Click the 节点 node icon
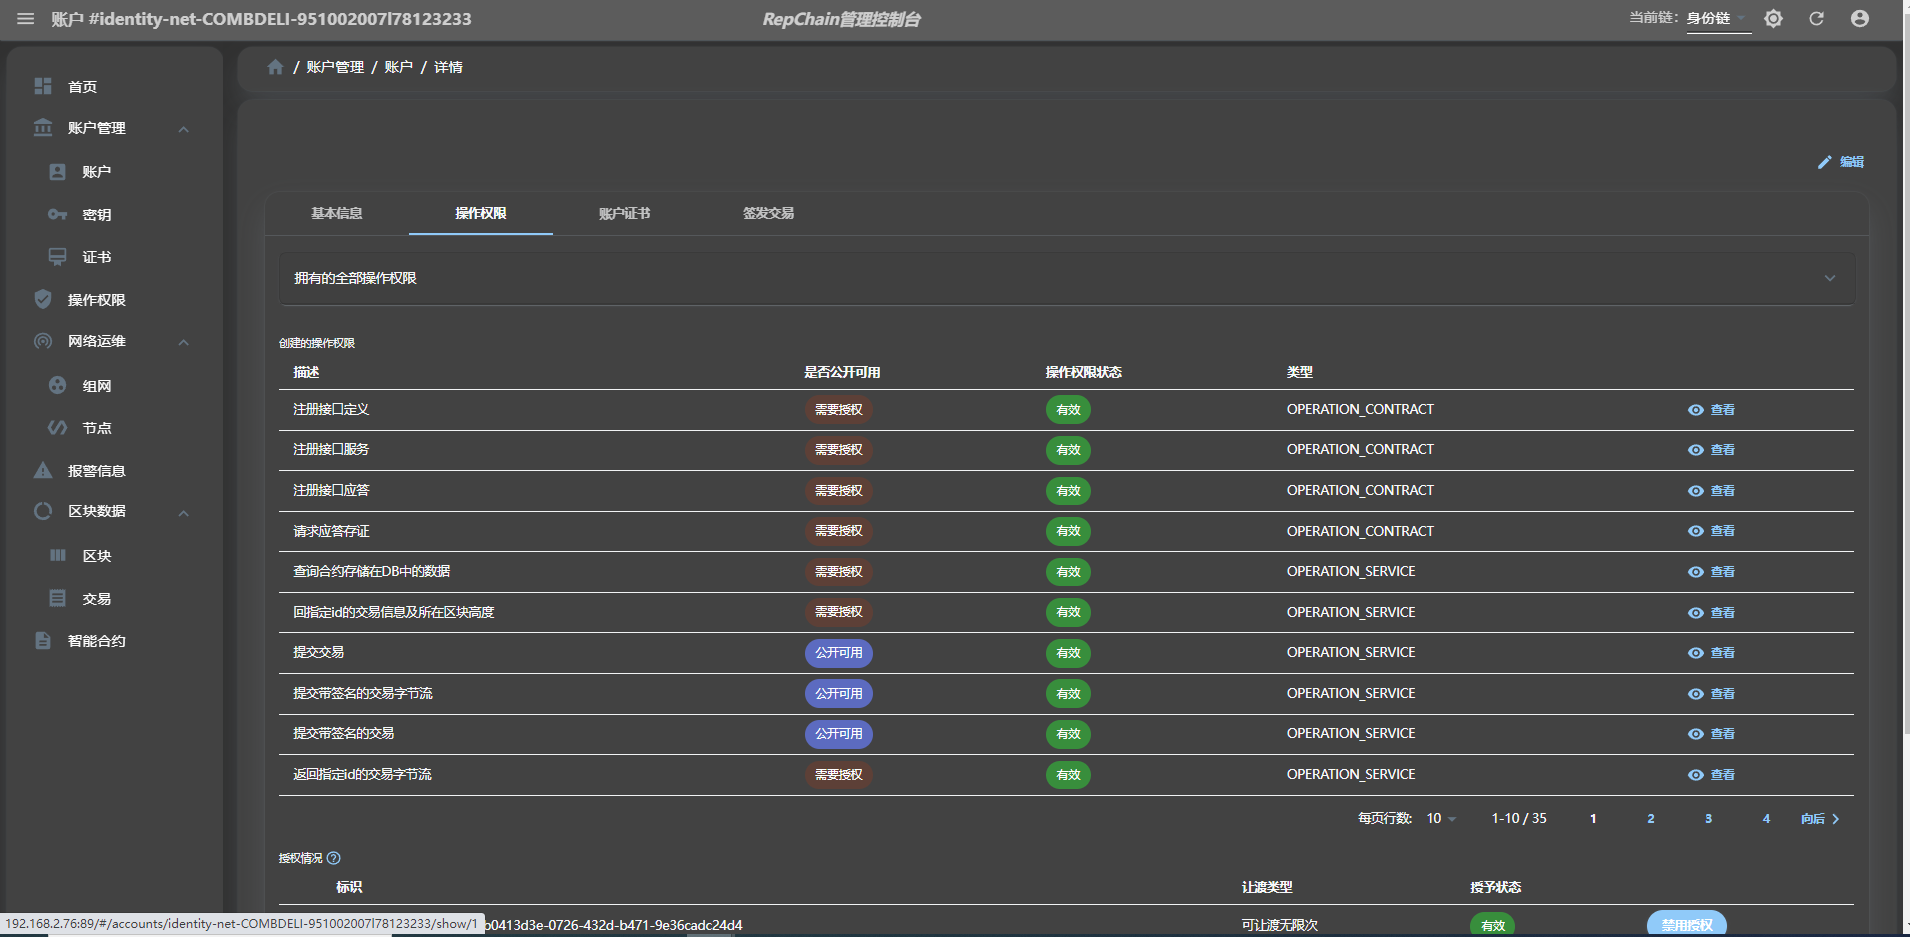 [58, 428]
